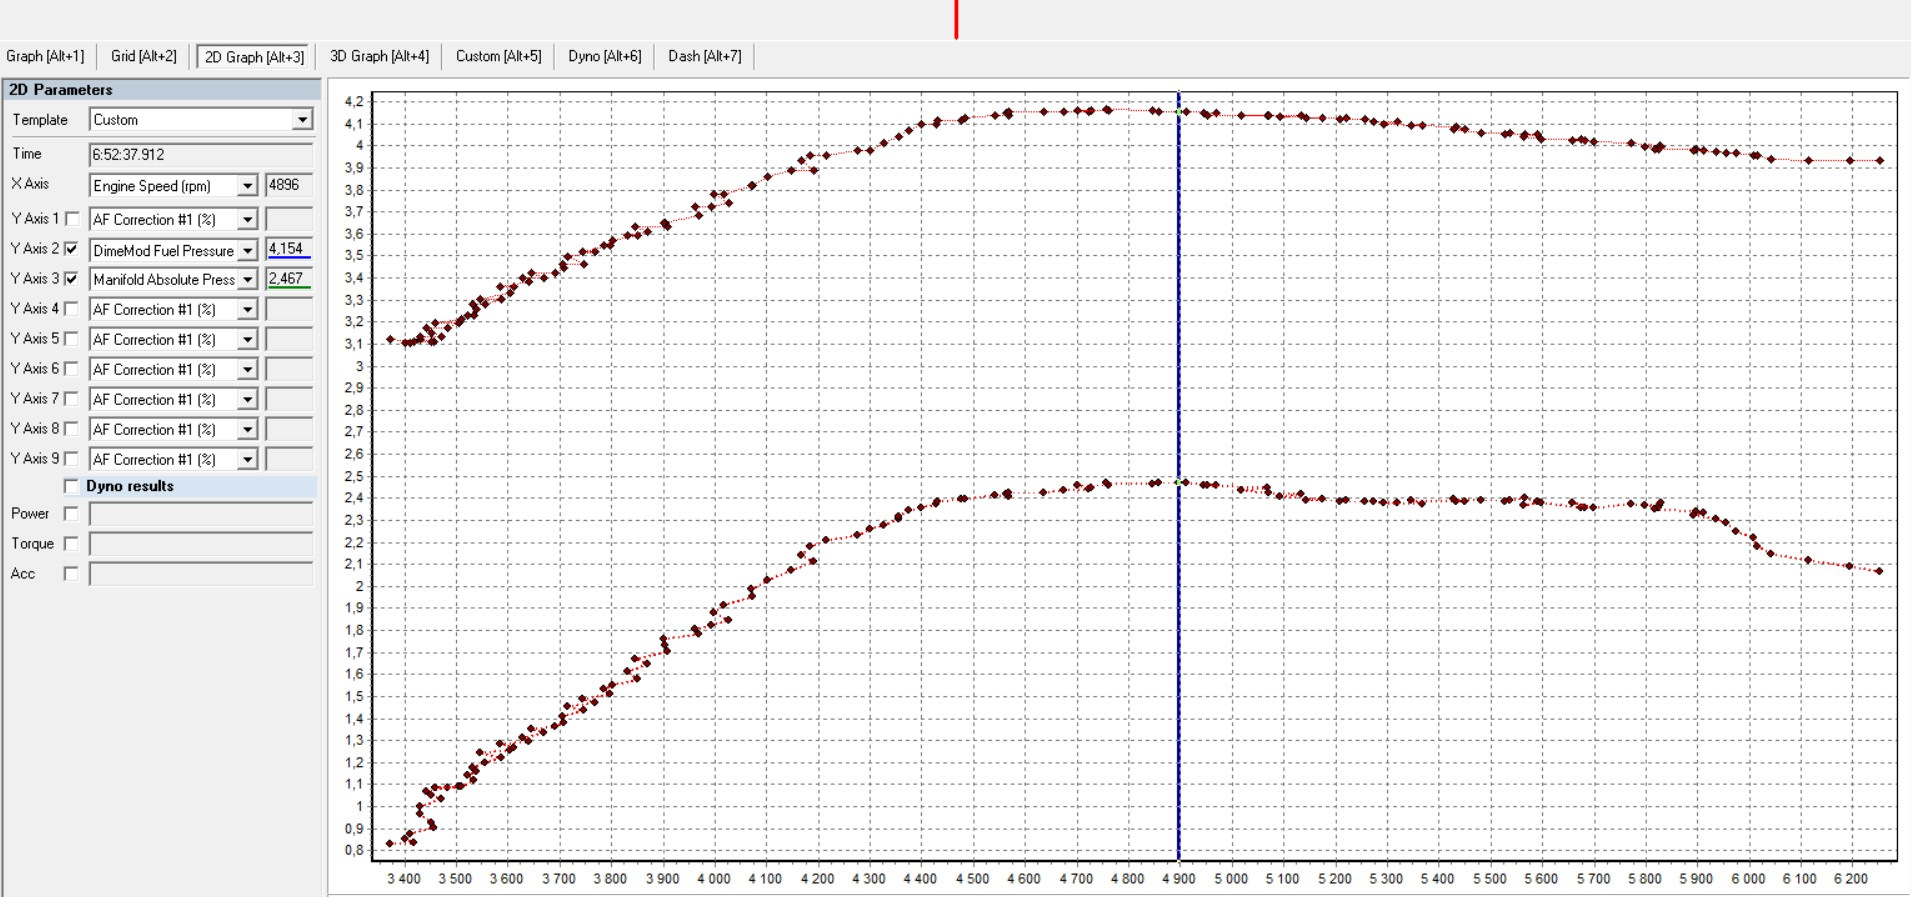Click the Torque result field
This screenshot has height=897, width=1911.
coord(201,544)
